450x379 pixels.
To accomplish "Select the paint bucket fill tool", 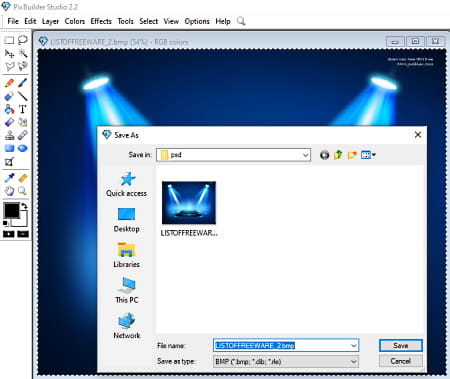I will pos(9,109).
